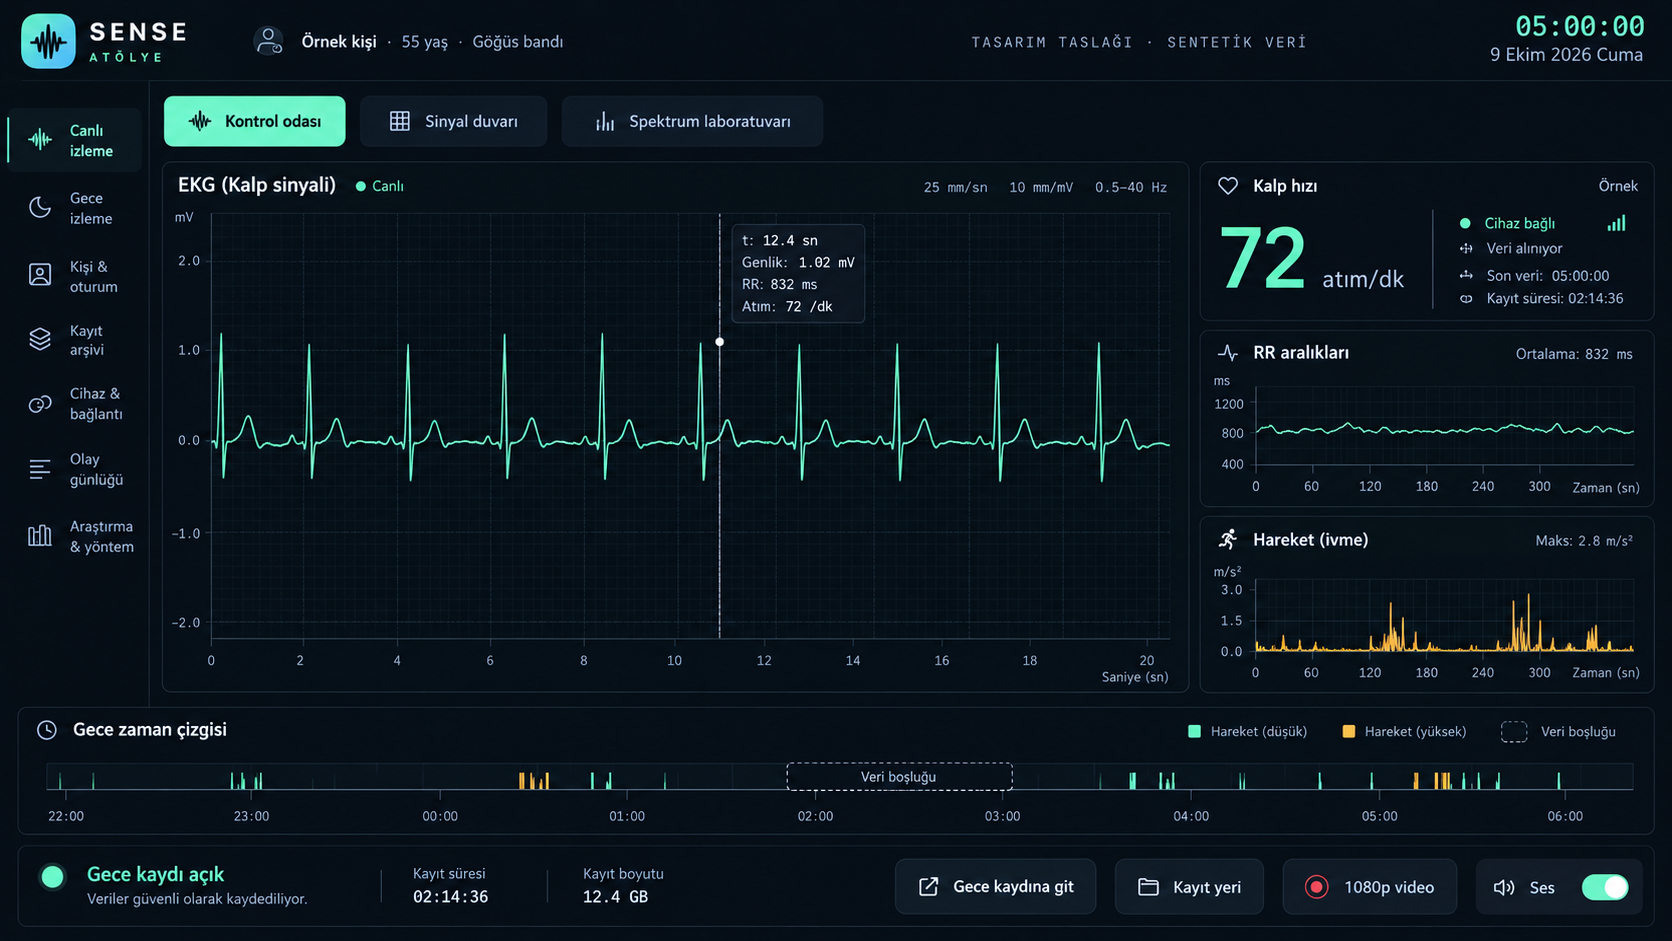
Task: Click the 01:00 mark on night timeline
Action: pyautogui.click(x=627, y=816)
